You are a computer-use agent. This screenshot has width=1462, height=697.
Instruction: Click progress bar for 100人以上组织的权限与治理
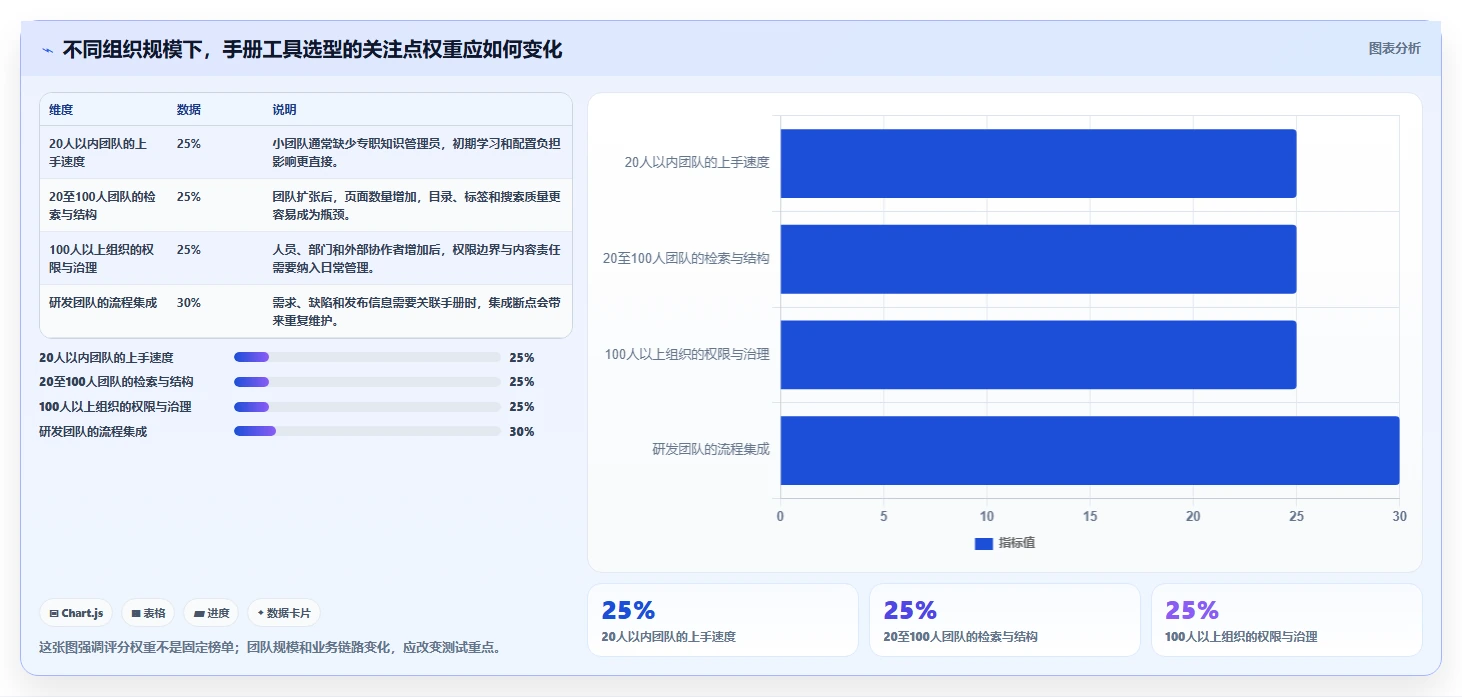click(367, 407)
